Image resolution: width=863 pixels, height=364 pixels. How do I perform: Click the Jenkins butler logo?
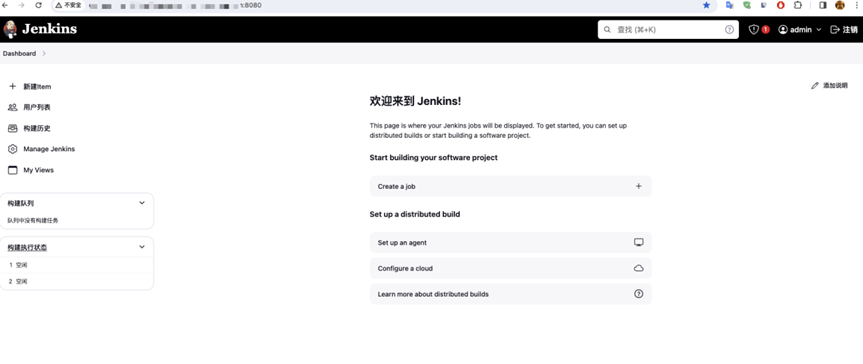coord(10,29)
